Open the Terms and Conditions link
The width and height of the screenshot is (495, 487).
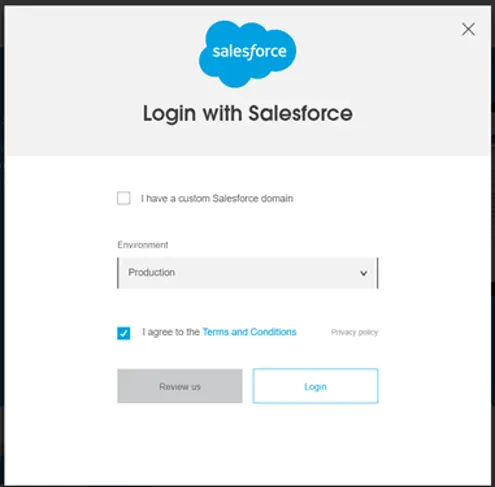click(x=249, y=332)
